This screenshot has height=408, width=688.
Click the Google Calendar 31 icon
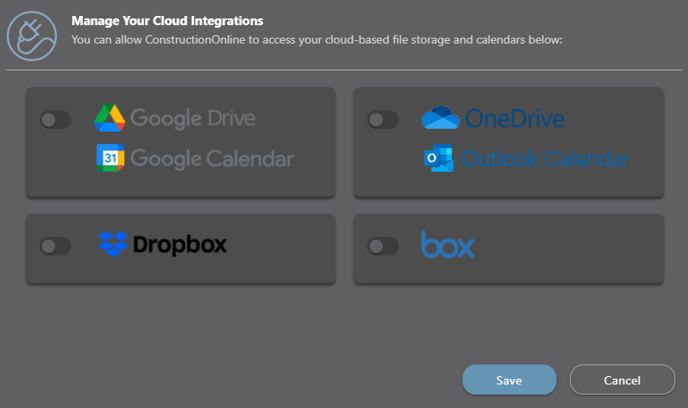click(110, 158)
